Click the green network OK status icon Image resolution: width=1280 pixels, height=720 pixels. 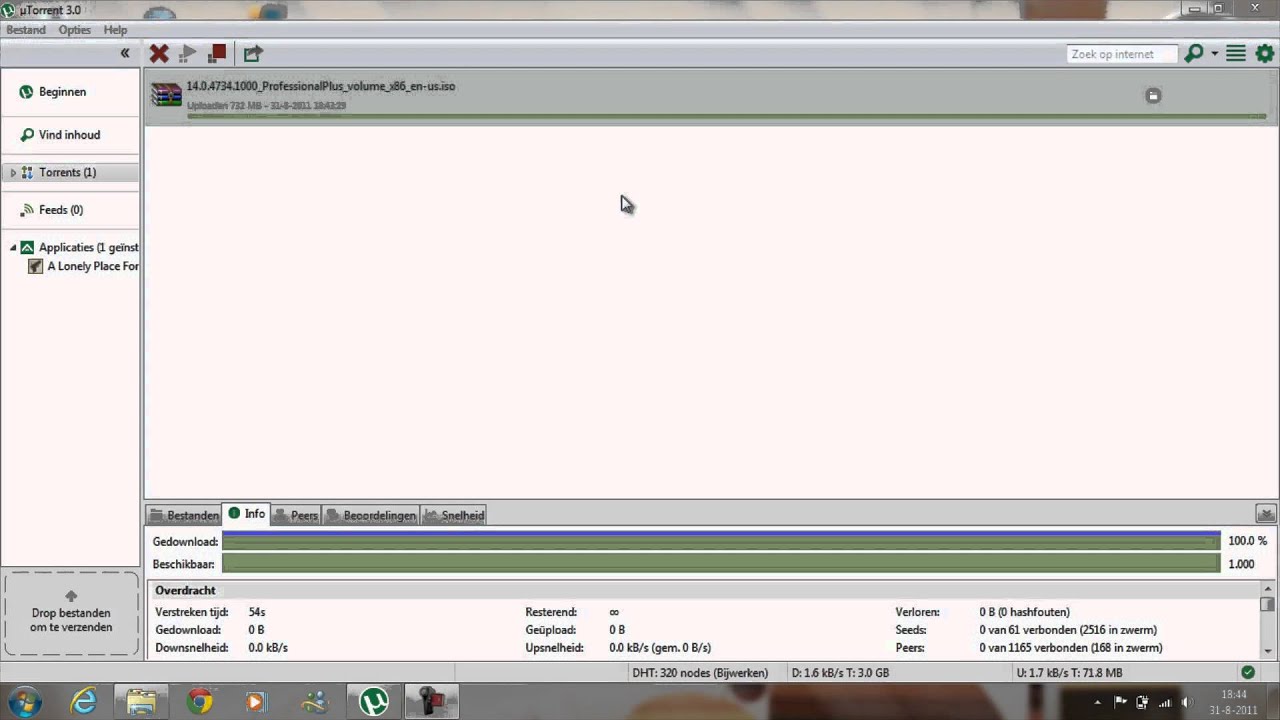1247,673
